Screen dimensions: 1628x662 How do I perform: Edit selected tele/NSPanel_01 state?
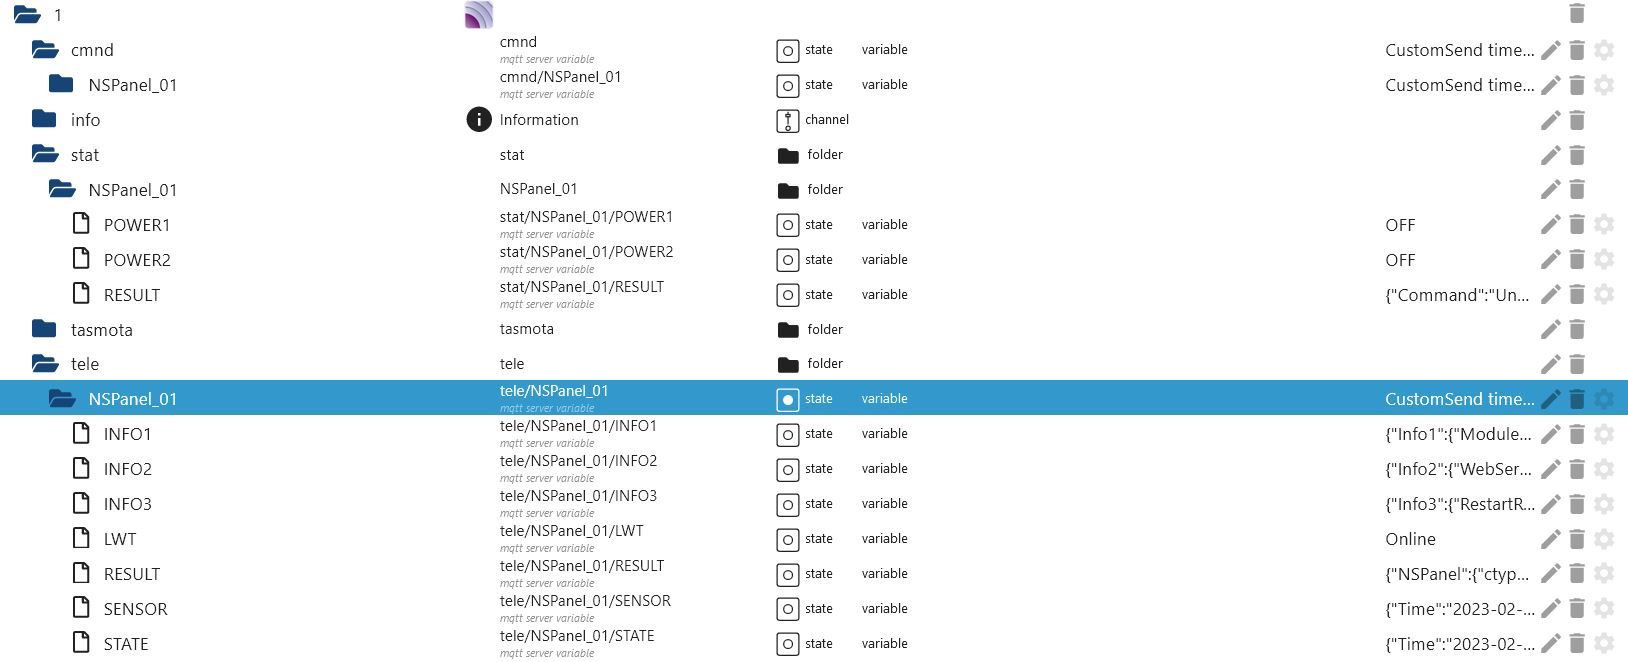pyautogui.click(x=1550, y=399)
